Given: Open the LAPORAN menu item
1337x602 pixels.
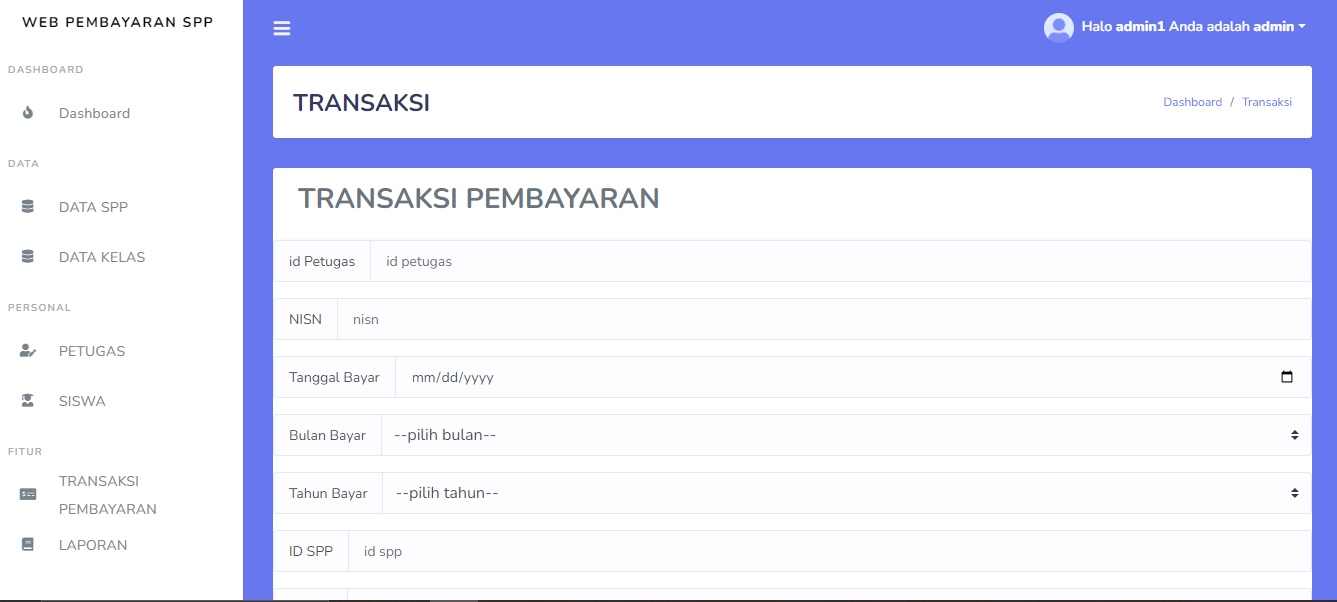Looking at the screenshot, I should point(93,544).
